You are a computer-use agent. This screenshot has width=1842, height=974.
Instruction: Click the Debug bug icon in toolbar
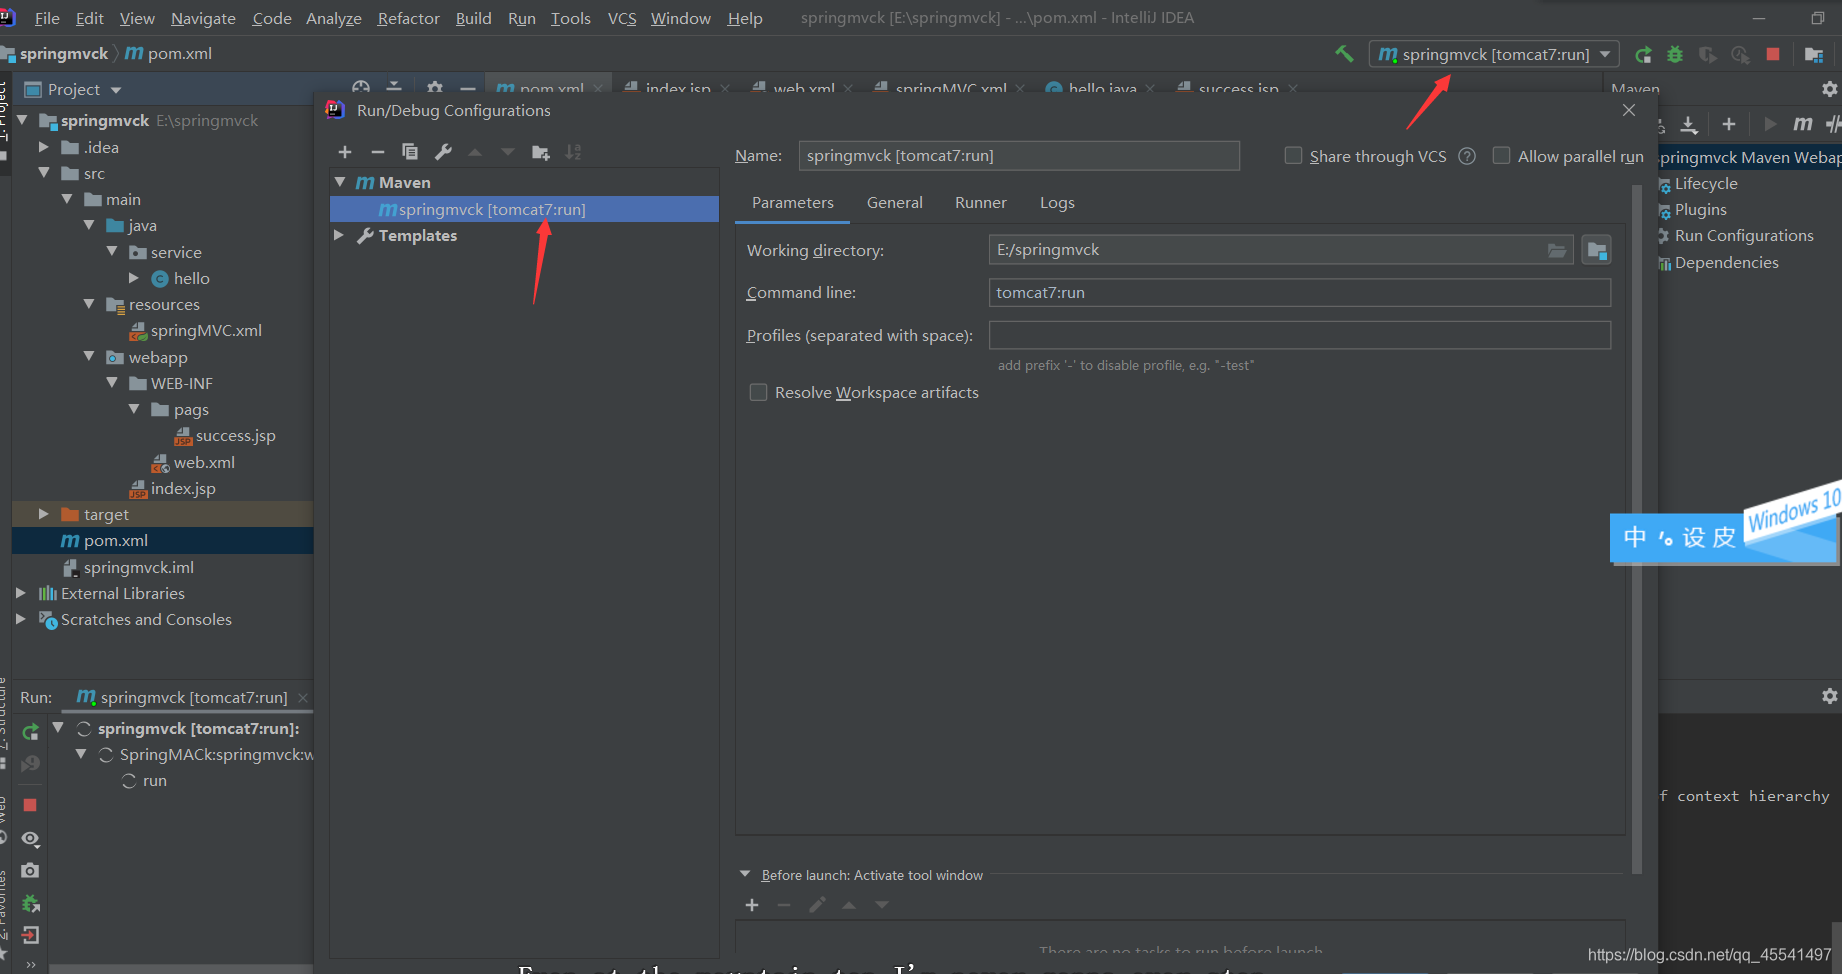(x=1675, y=54)
